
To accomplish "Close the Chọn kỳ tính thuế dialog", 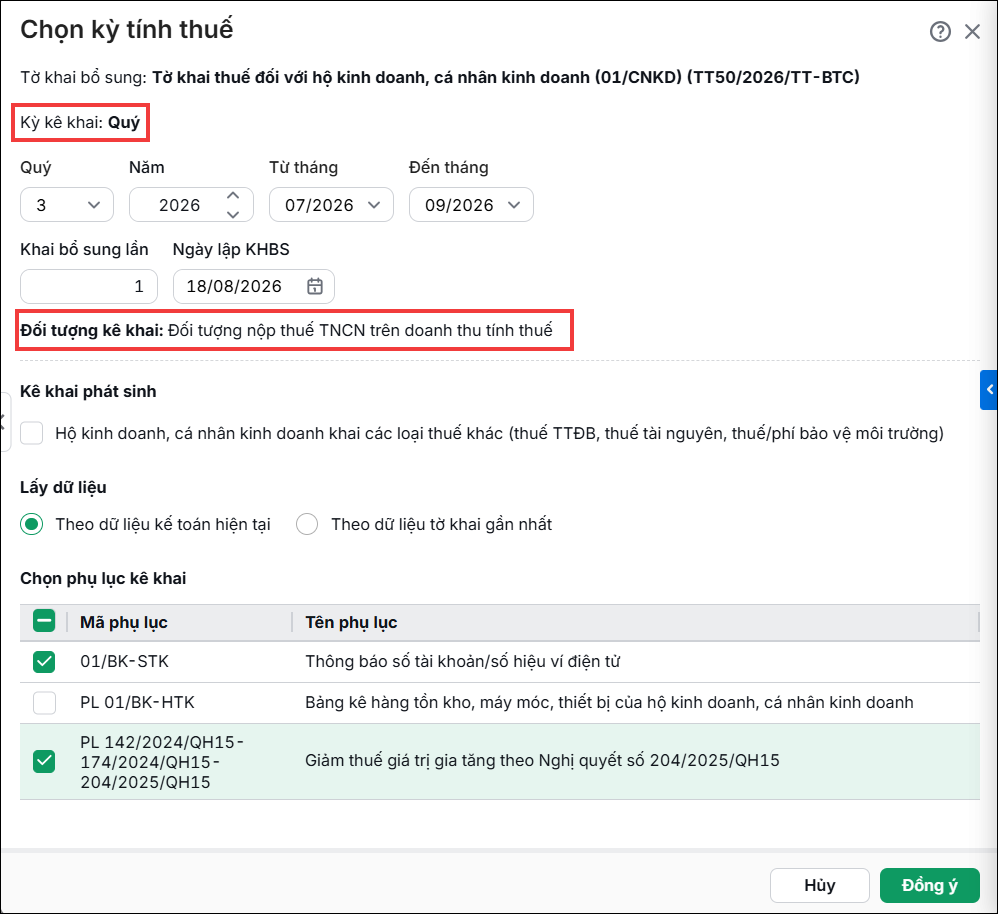I will (x=972, y=31).
